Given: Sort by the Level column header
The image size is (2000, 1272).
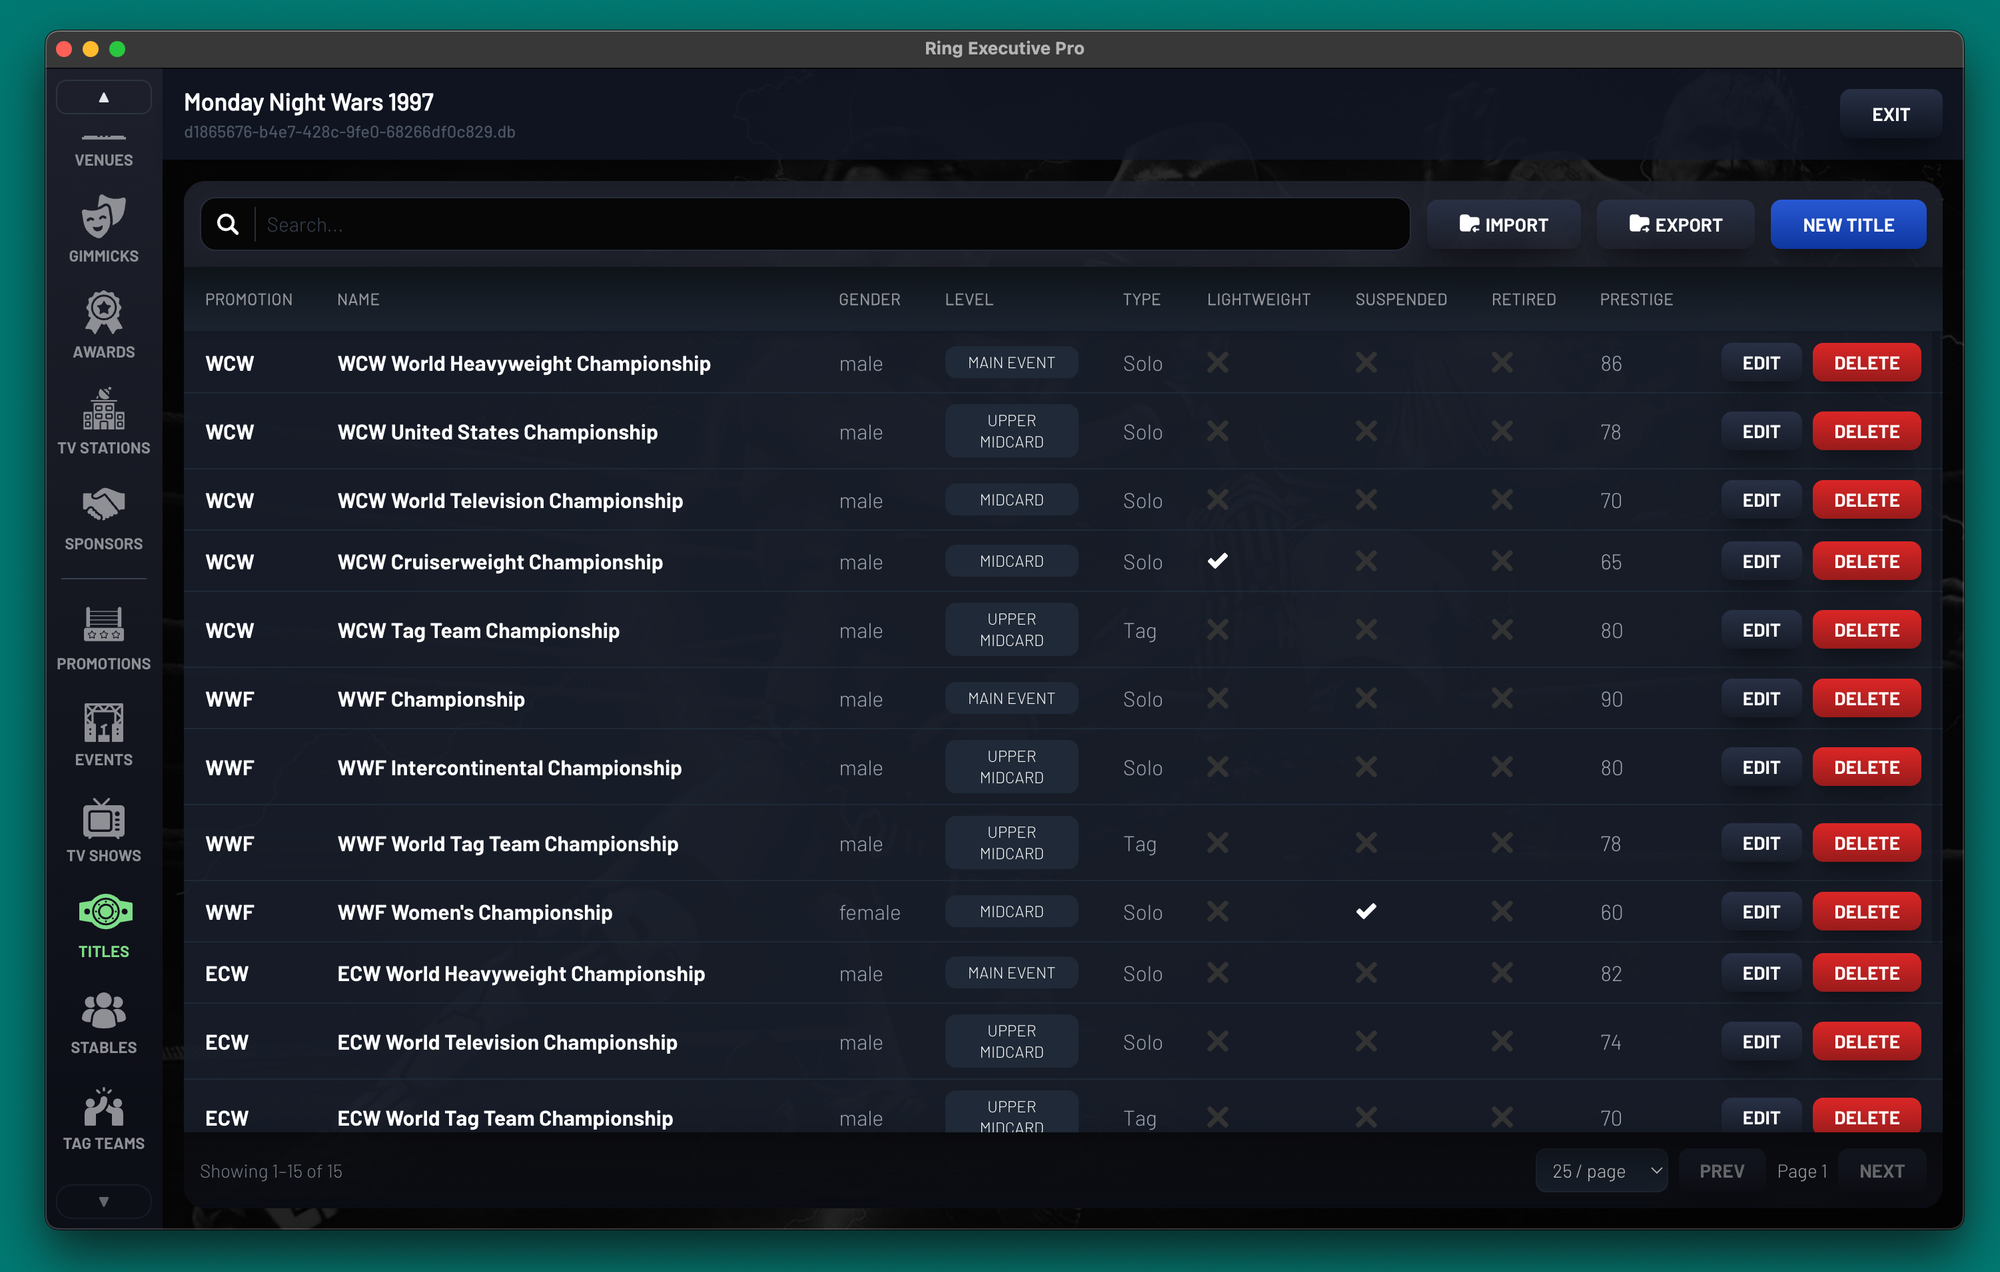Looking at the screenshot, I should pyautogui.click(x=969, y=299).
